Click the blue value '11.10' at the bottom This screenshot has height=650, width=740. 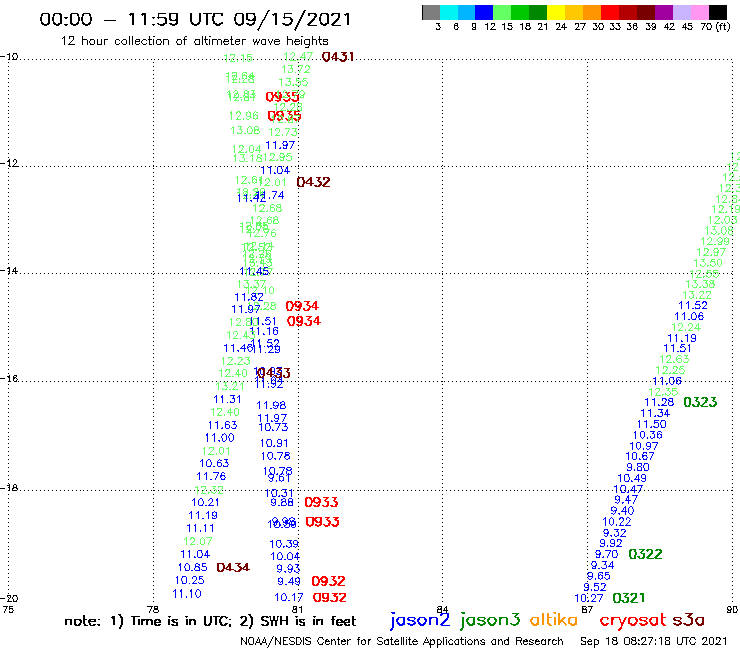tap(187, 594)
